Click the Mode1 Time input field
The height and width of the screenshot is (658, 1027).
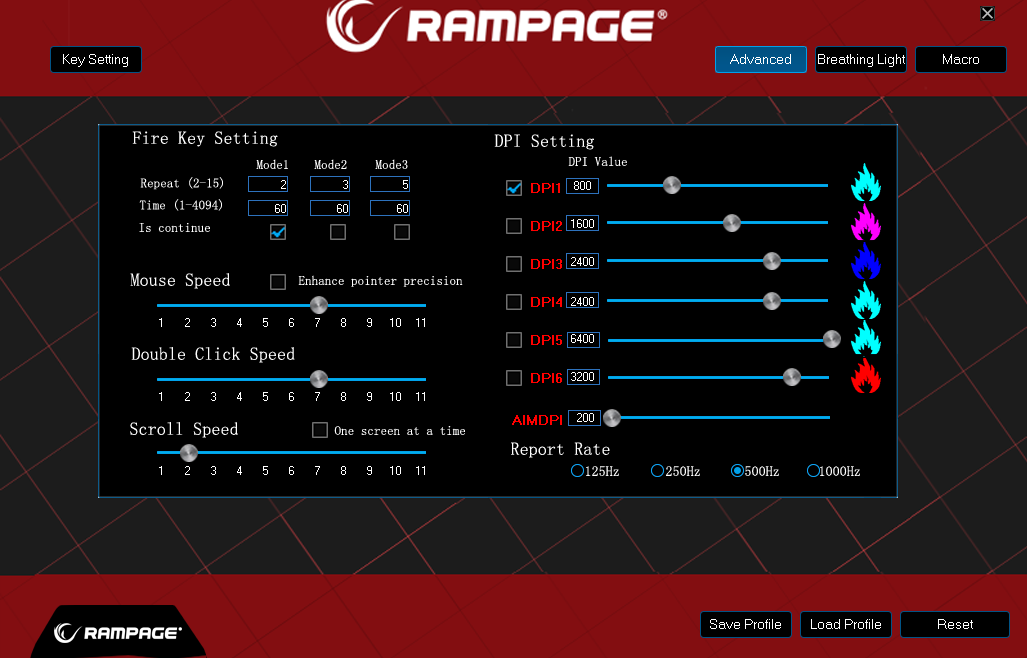(268, 208)
